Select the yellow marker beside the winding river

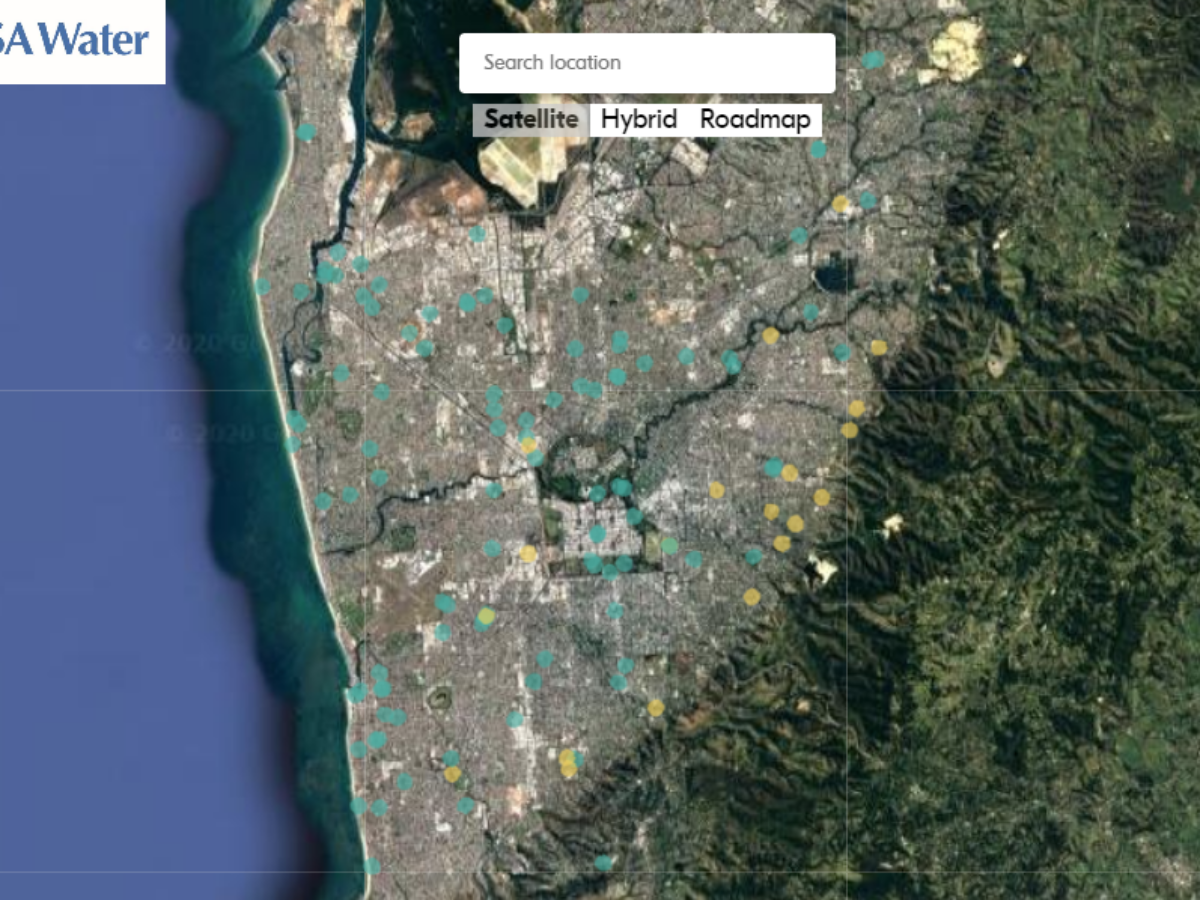click(x=770, y=336)
